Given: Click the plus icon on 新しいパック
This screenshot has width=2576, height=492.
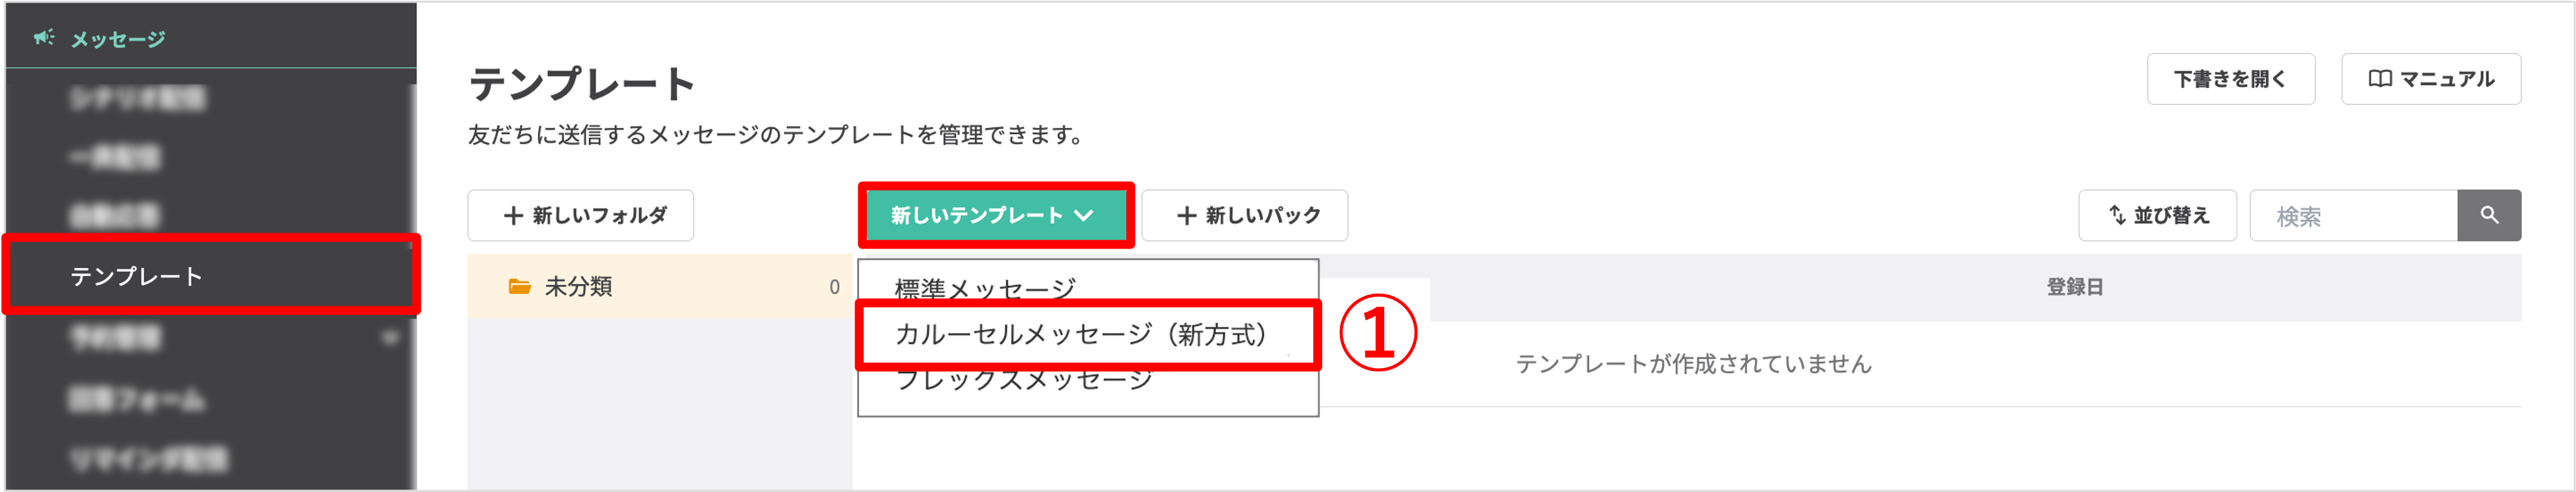Looking at the screenshot, I should (x=1188, y=214).
